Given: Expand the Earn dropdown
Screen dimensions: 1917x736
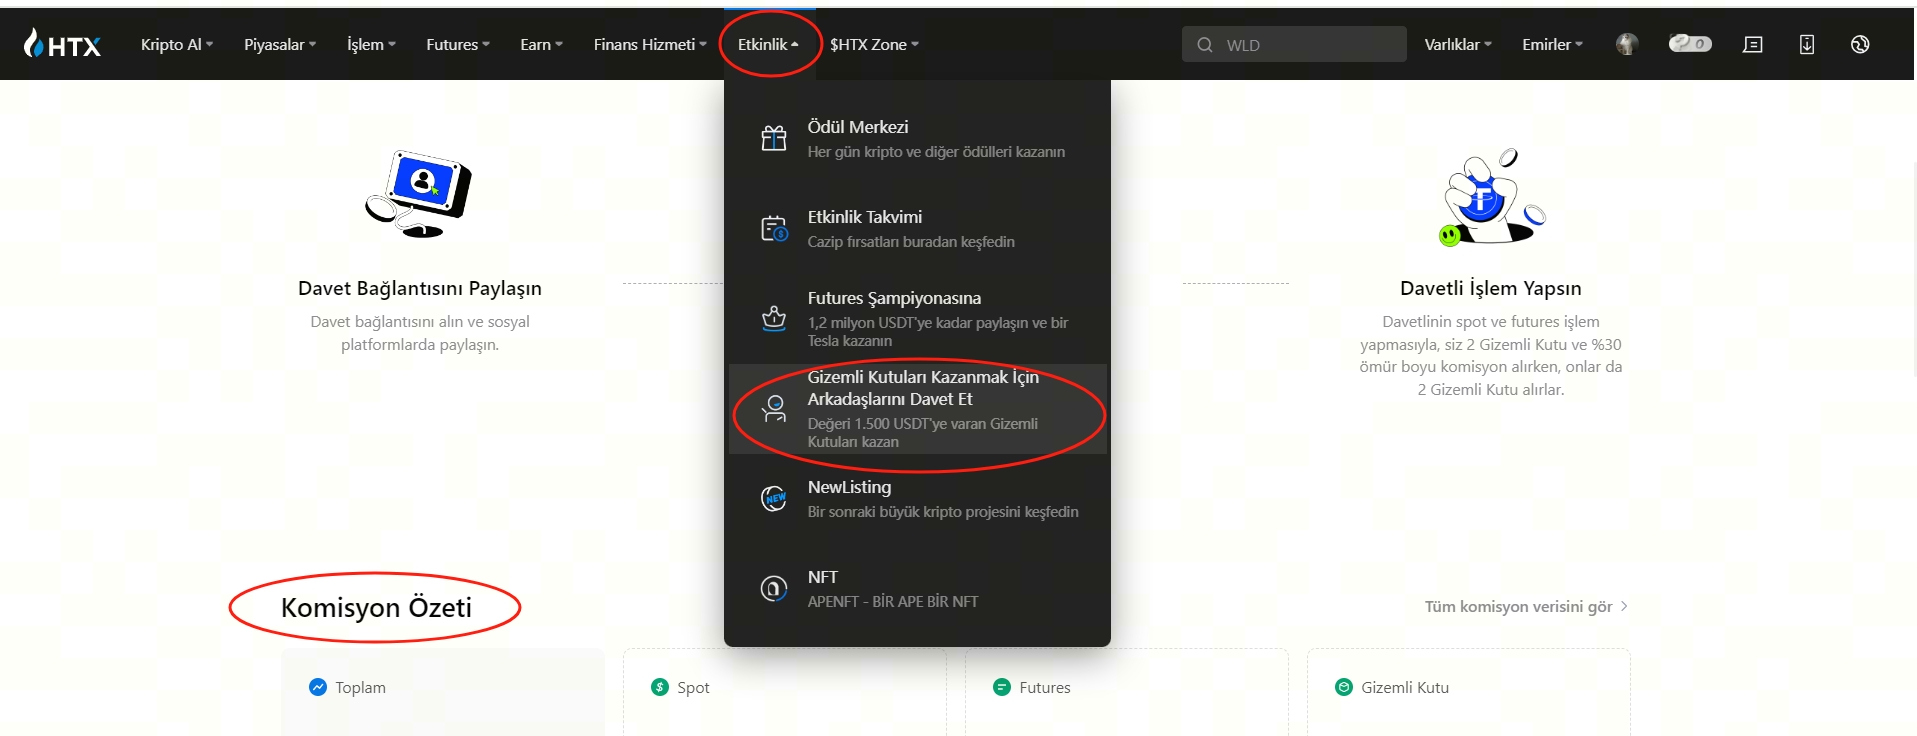Looking at the screenshot, I should click(x=541, y=44).
